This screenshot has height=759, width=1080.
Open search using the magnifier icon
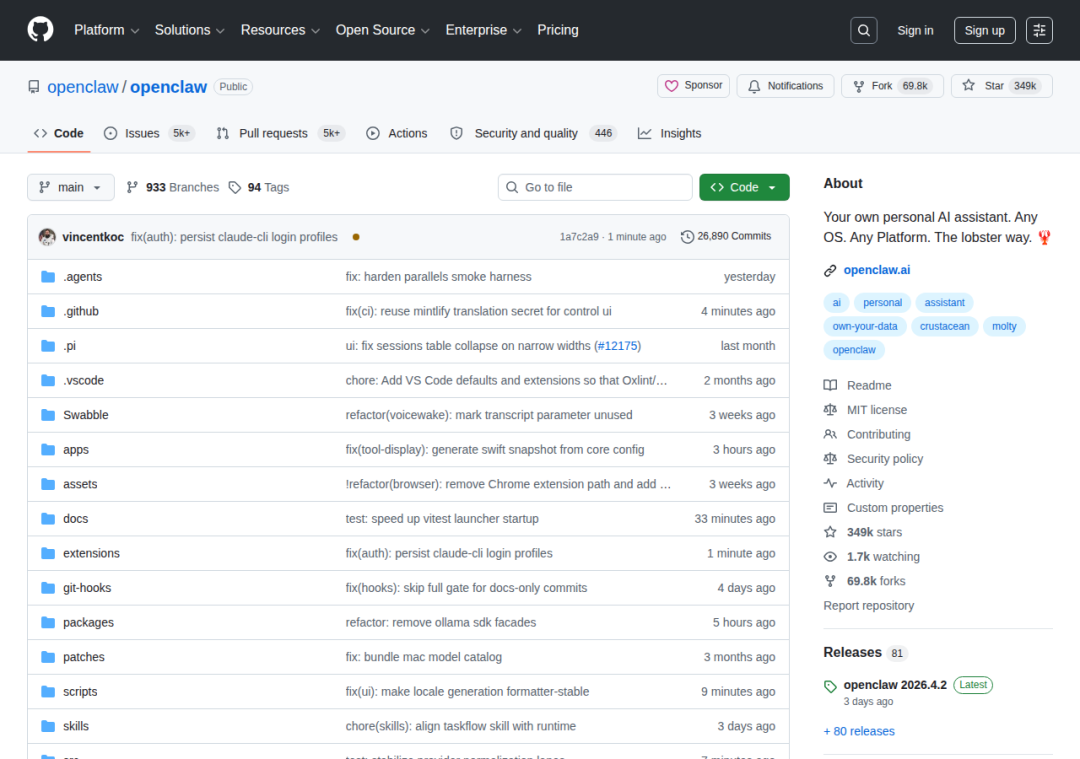click(x=863, y=30)
